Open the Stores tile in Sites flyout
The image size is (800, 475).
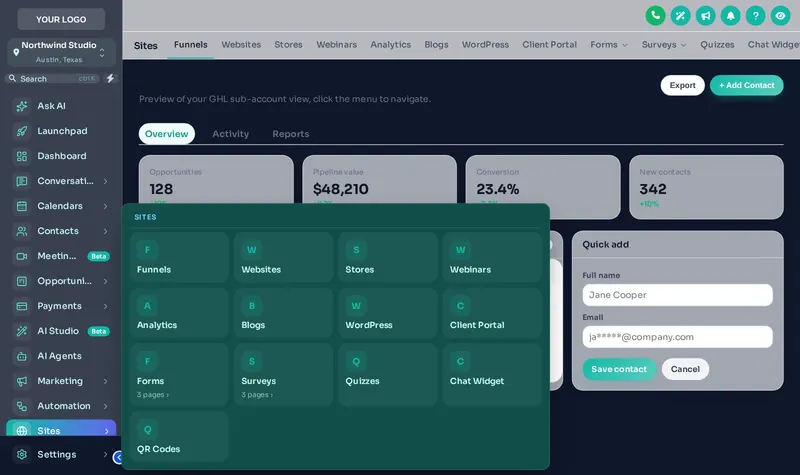(388, 257)
